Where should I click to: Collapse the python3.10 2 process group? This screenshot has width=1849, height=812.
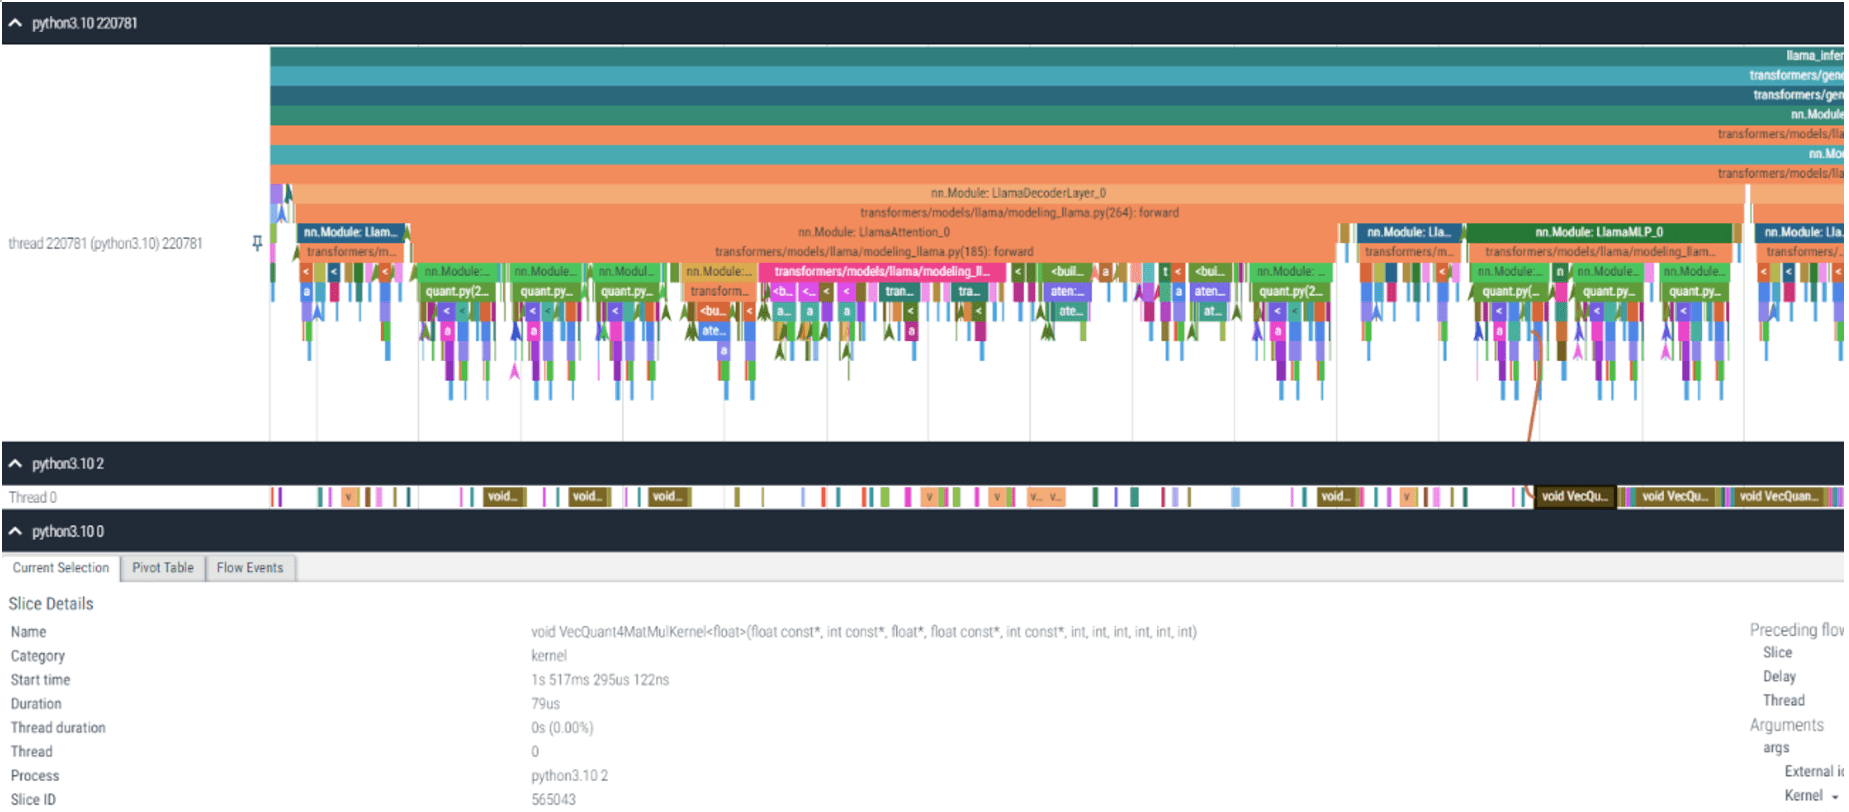[15, 464]
